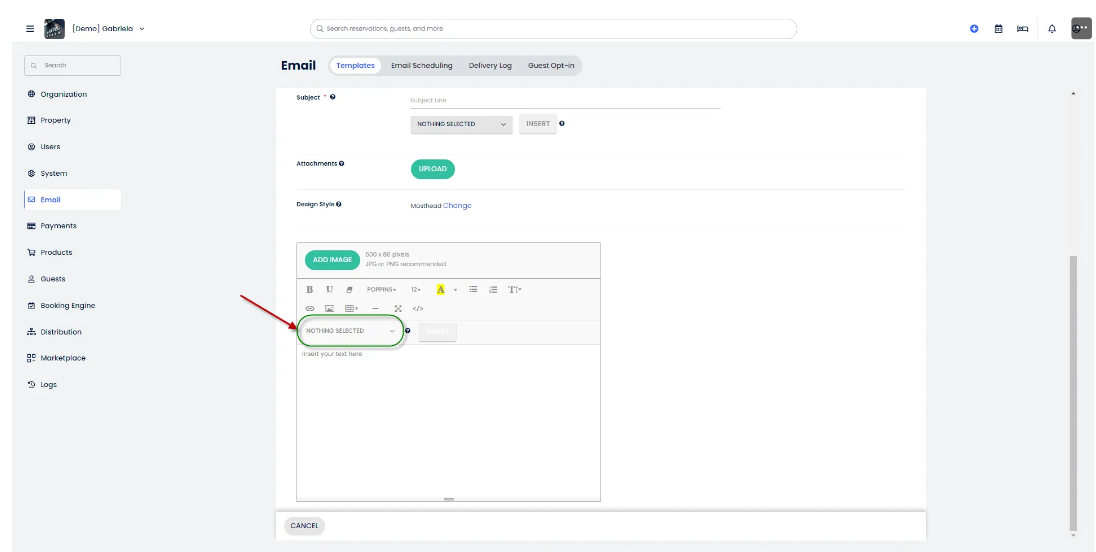Click the yellow highlighted text color button
Image resolution: width=1096 pixels, height=552 pixels.
(x=441, y=290)
